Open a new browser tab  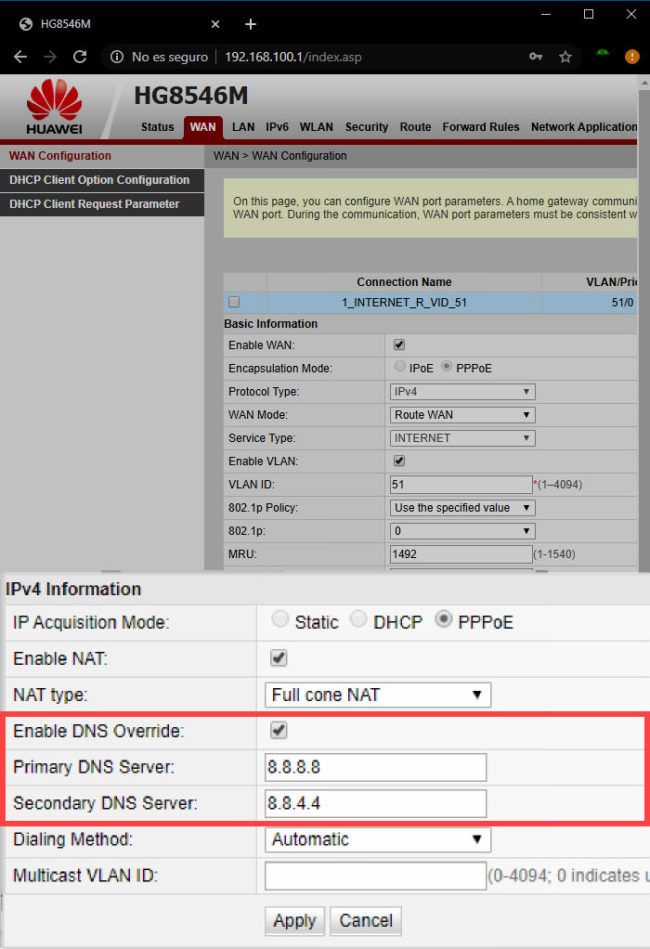251,24
